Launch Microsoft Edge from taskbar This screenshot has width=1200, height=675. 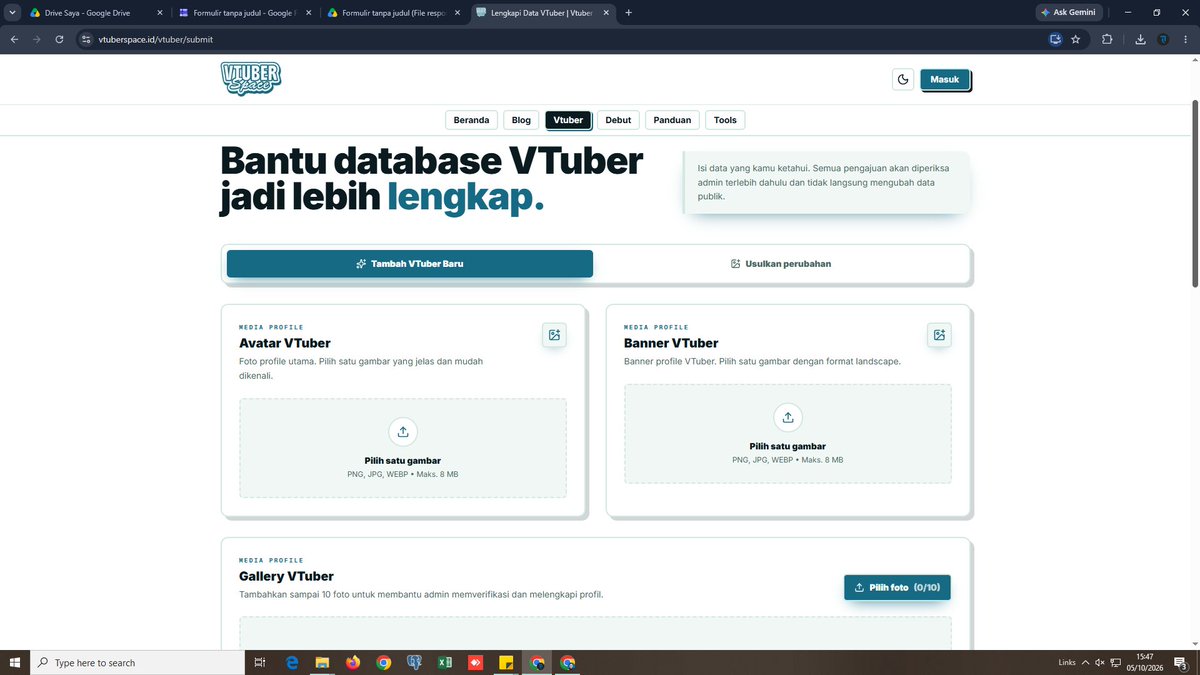point(292,662)
